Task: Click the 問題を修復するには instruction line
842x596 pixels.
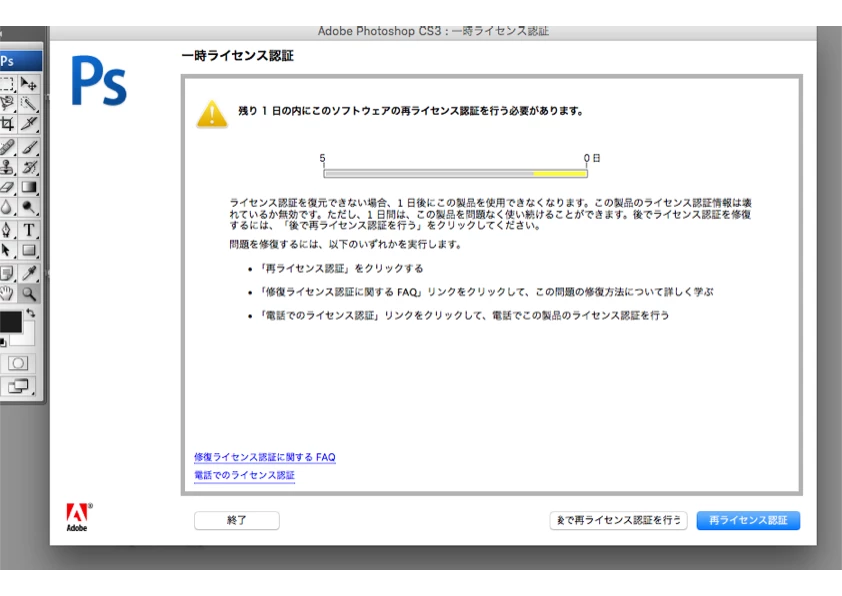Action: 346,244
